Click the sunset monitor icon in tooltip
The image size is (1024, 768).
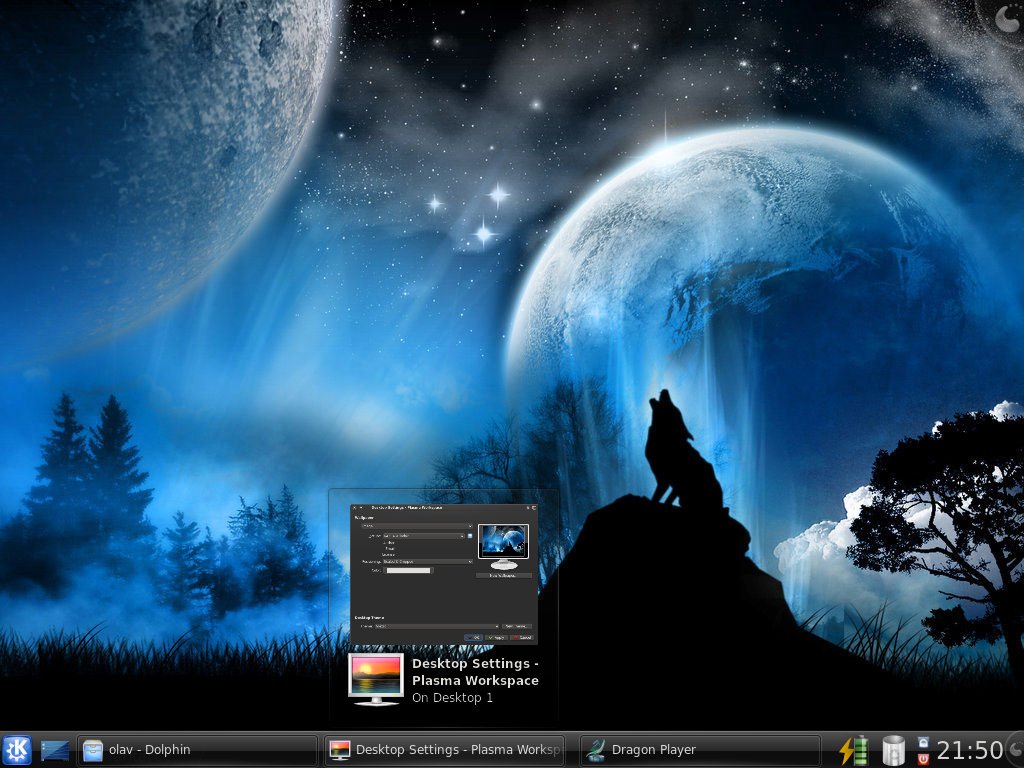click(376, 679)
